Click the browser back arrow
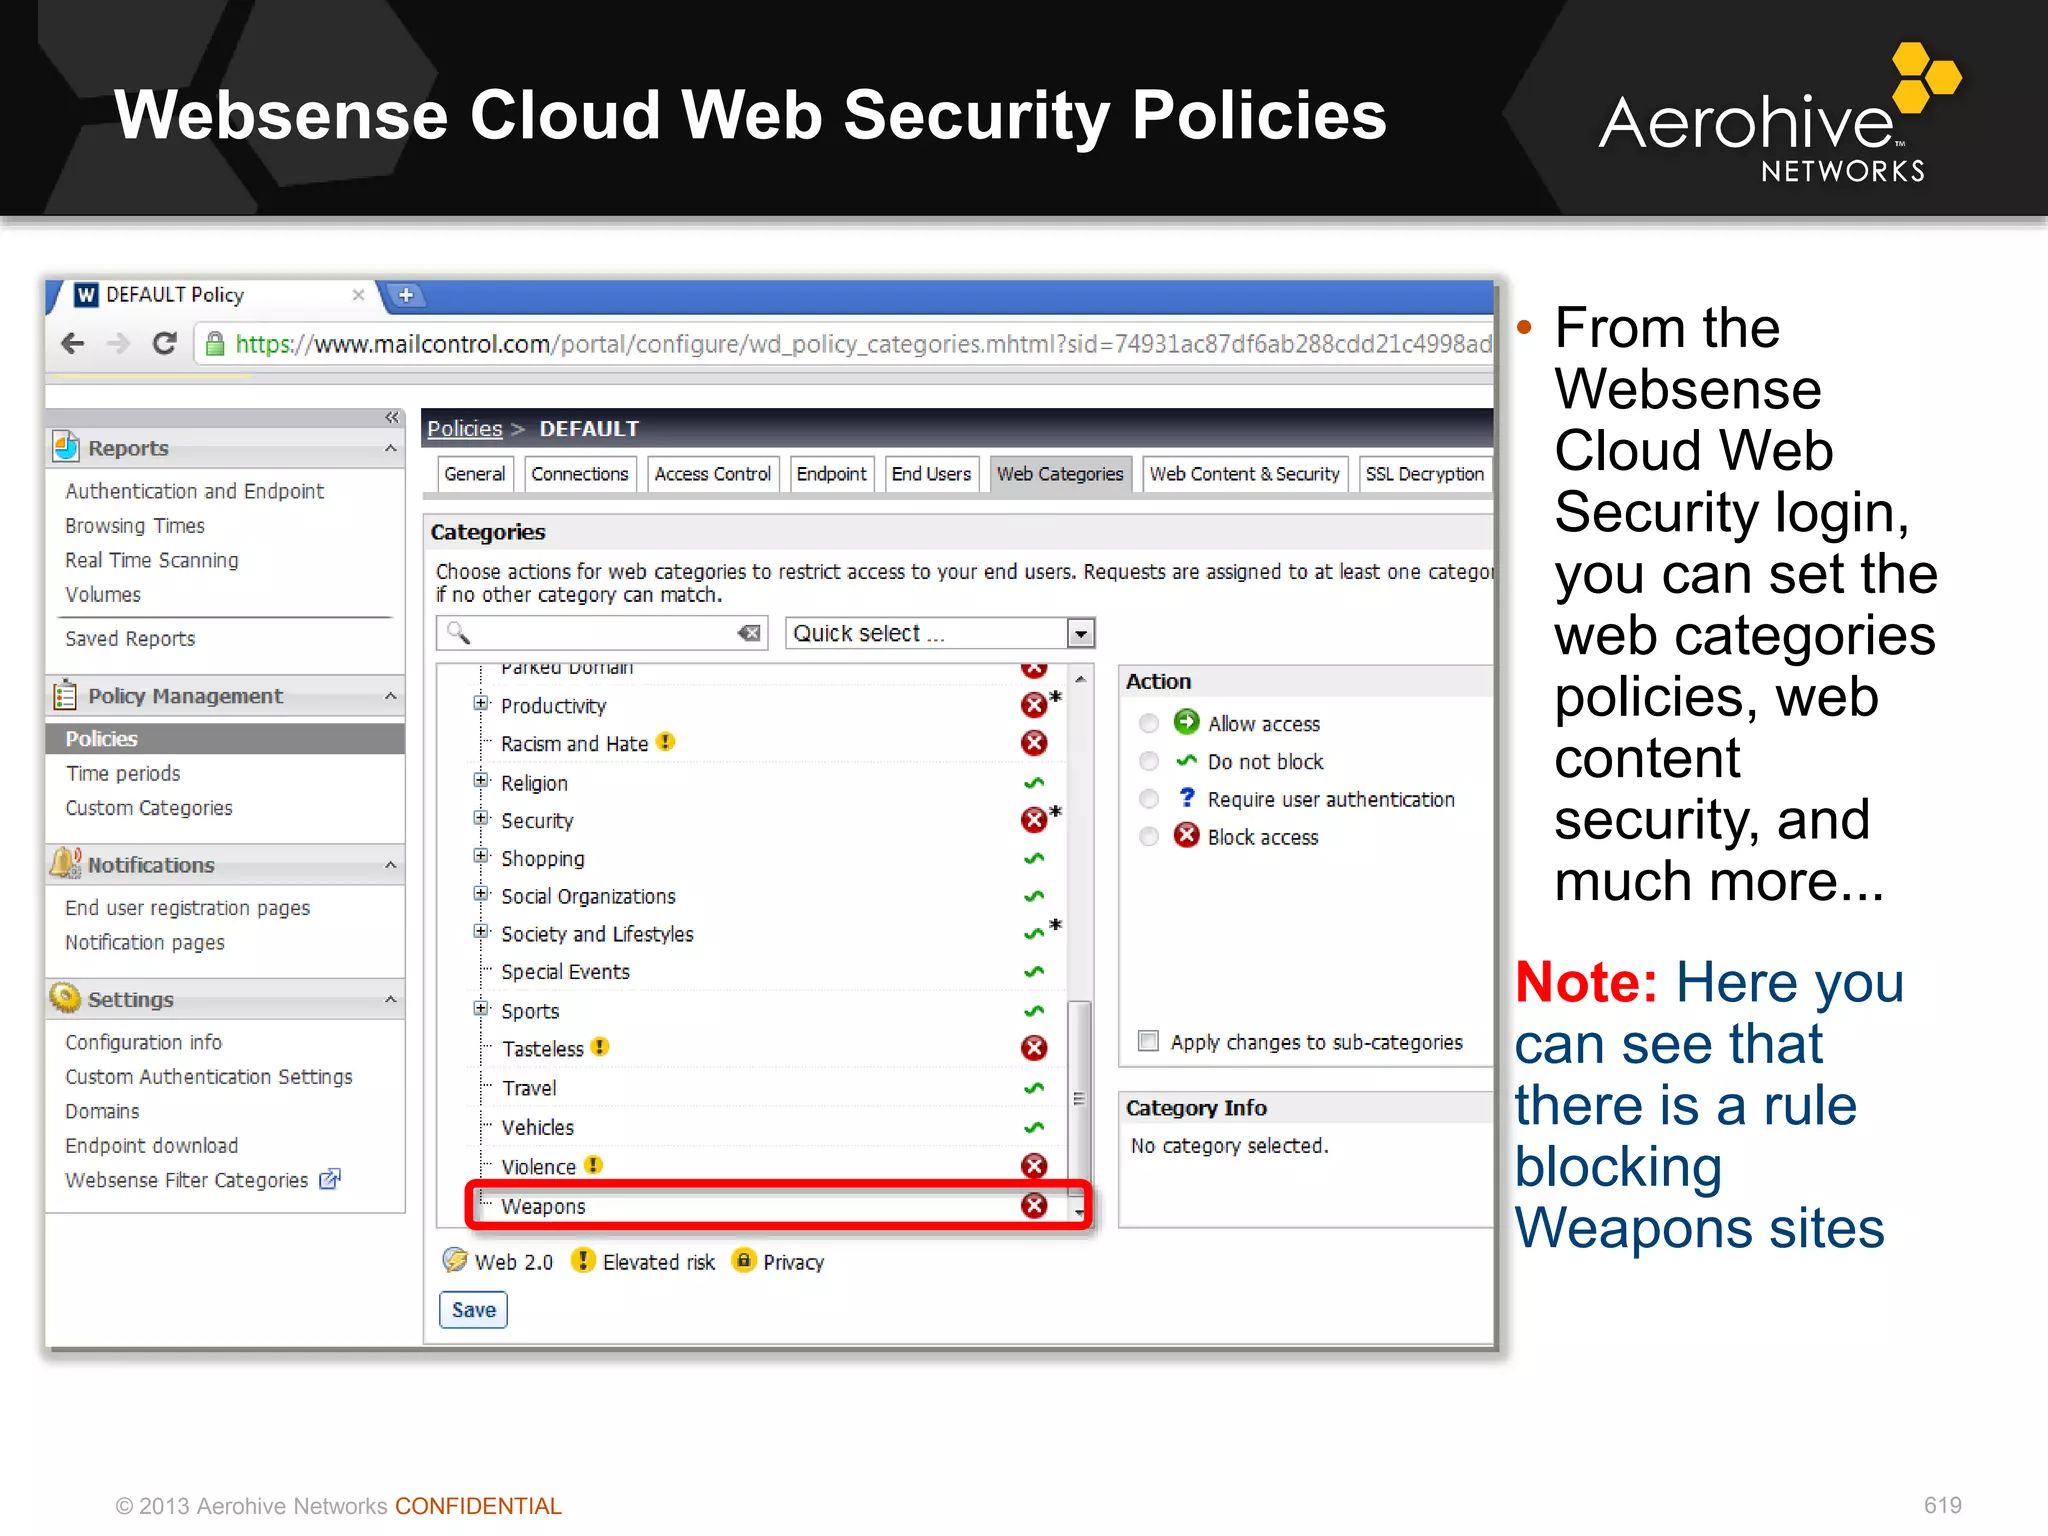 pos(72,344)
